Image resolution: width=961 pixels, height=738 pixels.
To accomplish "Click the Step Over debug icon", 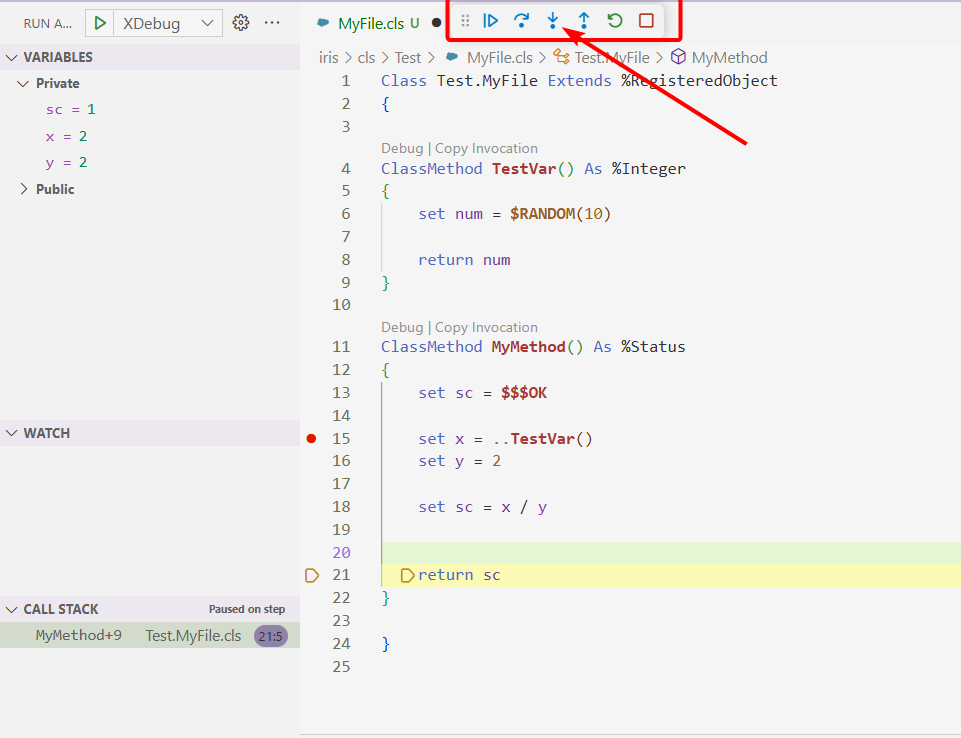I will tap(522, 20).
